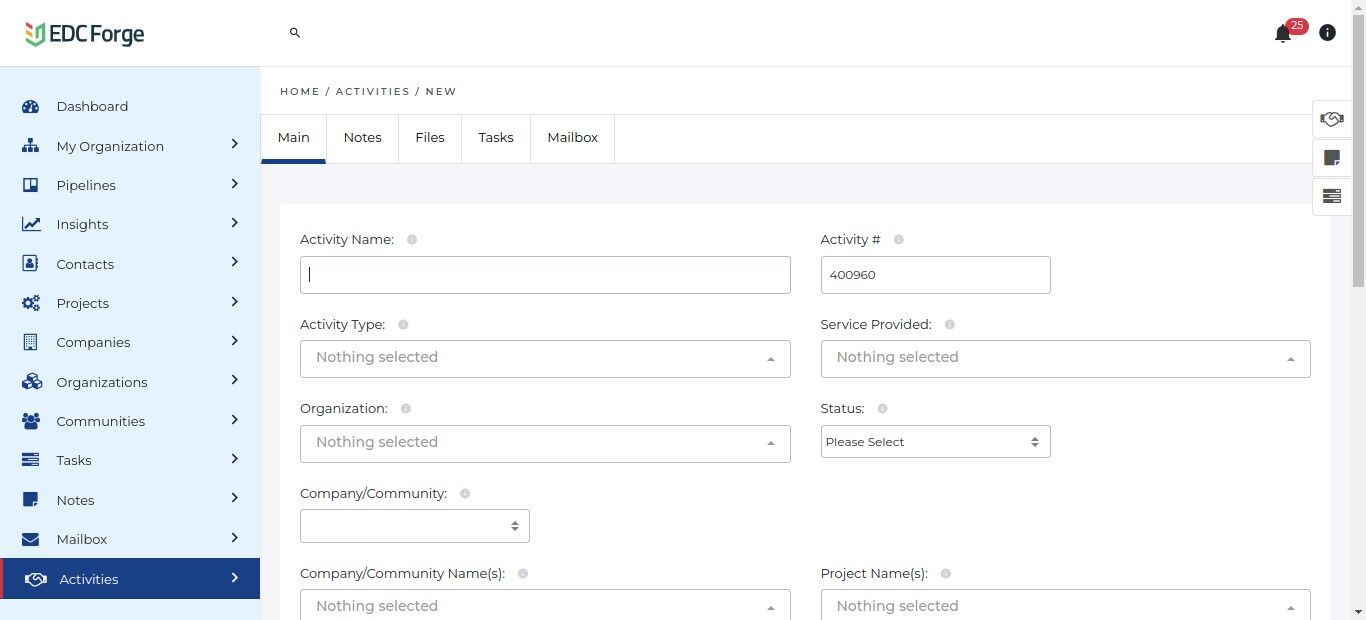Click help icon next to Service Provided
This screenshot has height=620, width=1366.
(950, 325)
